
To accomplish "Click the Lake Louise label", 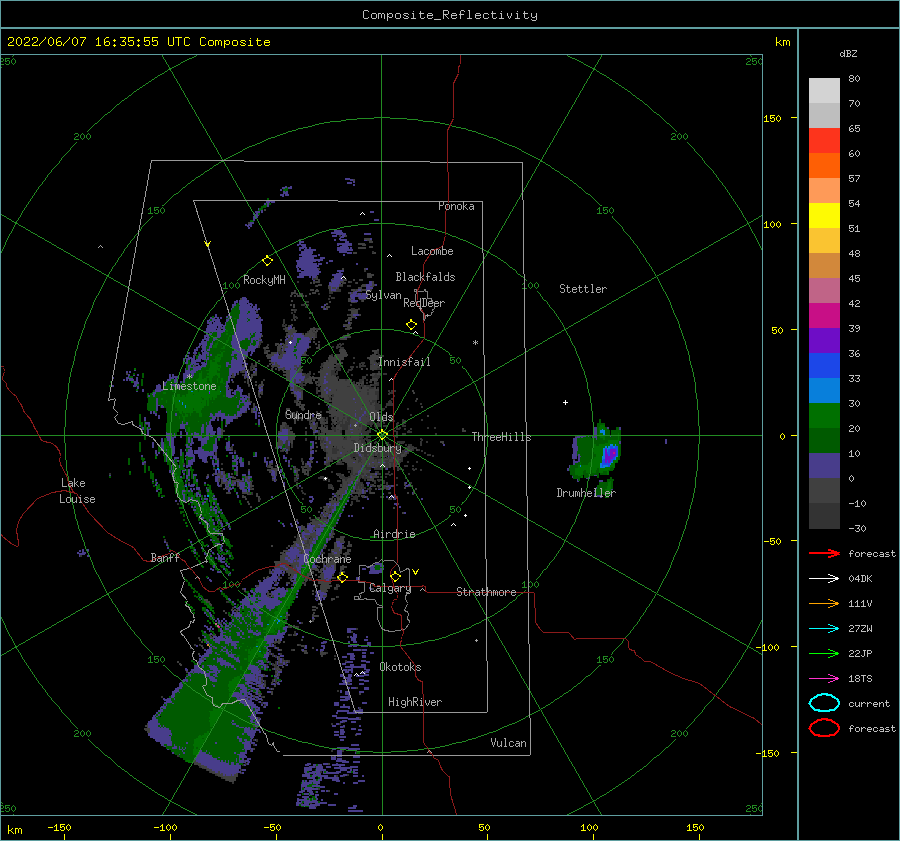I will point(77,491).
